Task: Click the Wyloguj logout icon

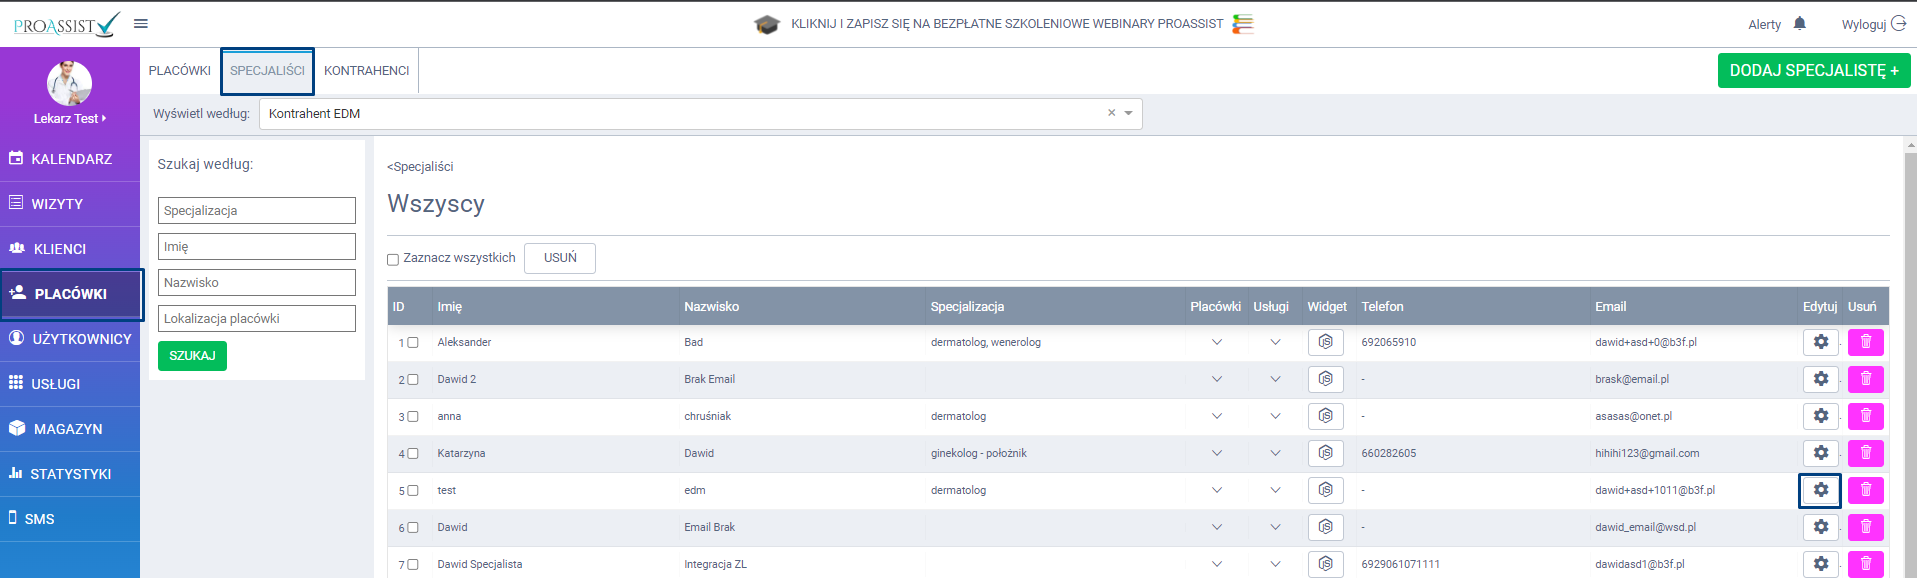Action: coord(1898,24)
